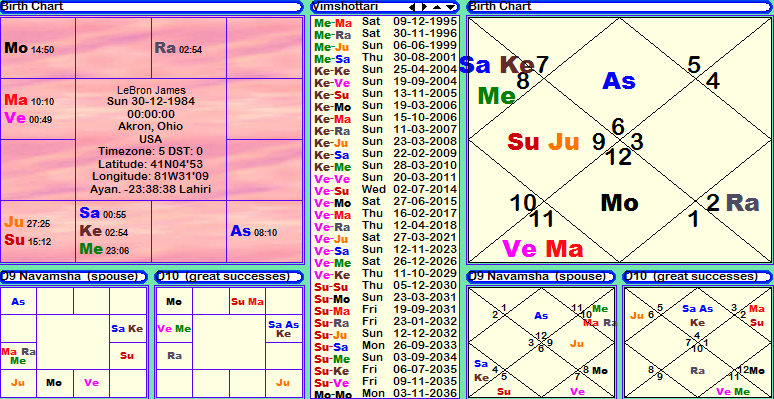Select the Vimshottari panel title

pos(346,6)
